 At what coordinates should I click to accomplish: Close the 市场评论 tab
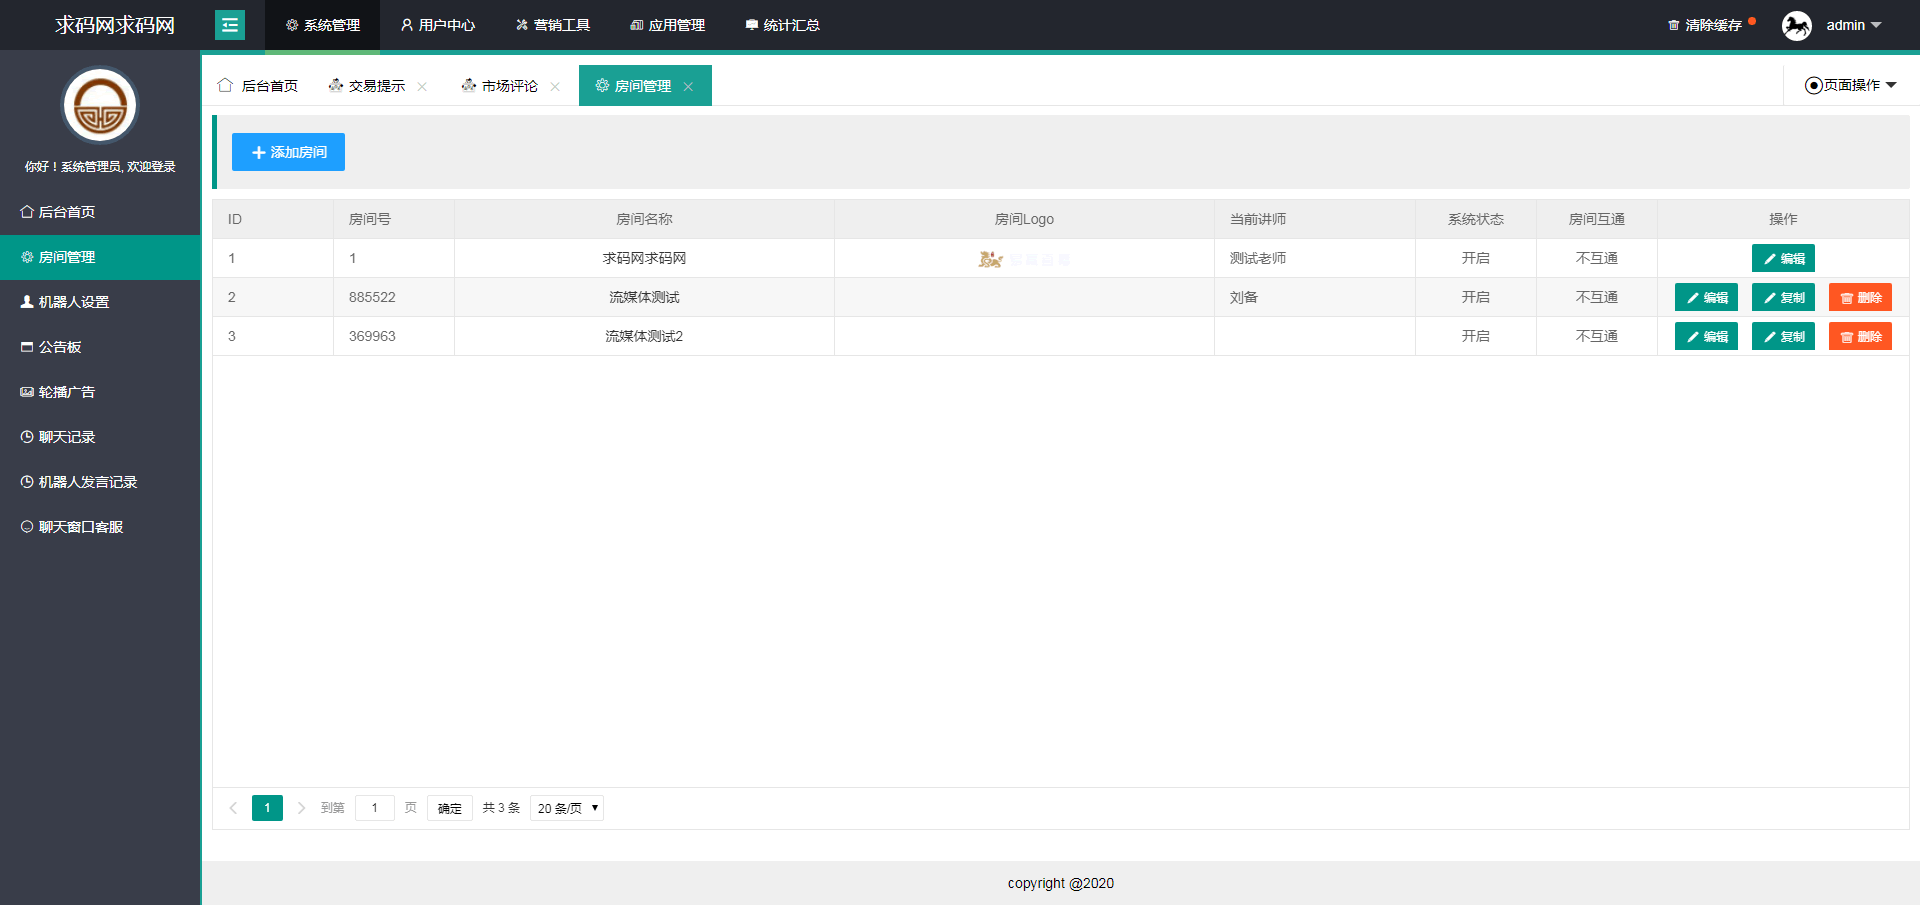(x=555, y=87)
